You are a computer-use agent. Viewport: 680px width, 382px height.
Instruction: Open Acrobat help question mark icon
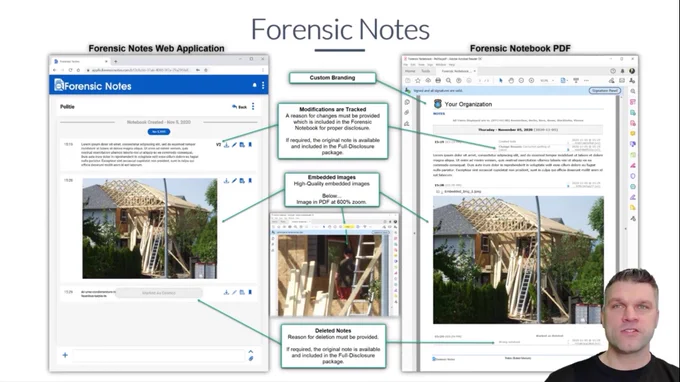tap(613, 71)
